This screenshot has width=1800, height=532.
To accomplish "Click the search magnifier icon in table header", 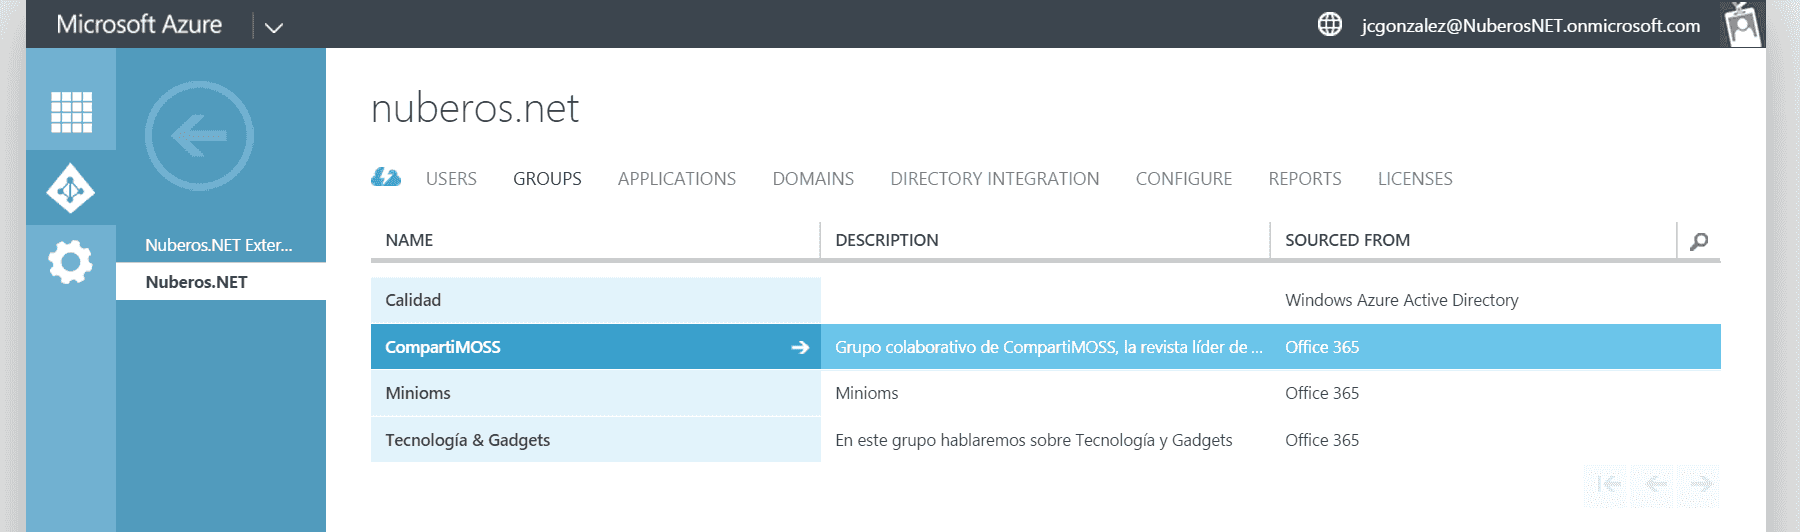I will (x=1699, y=241).
